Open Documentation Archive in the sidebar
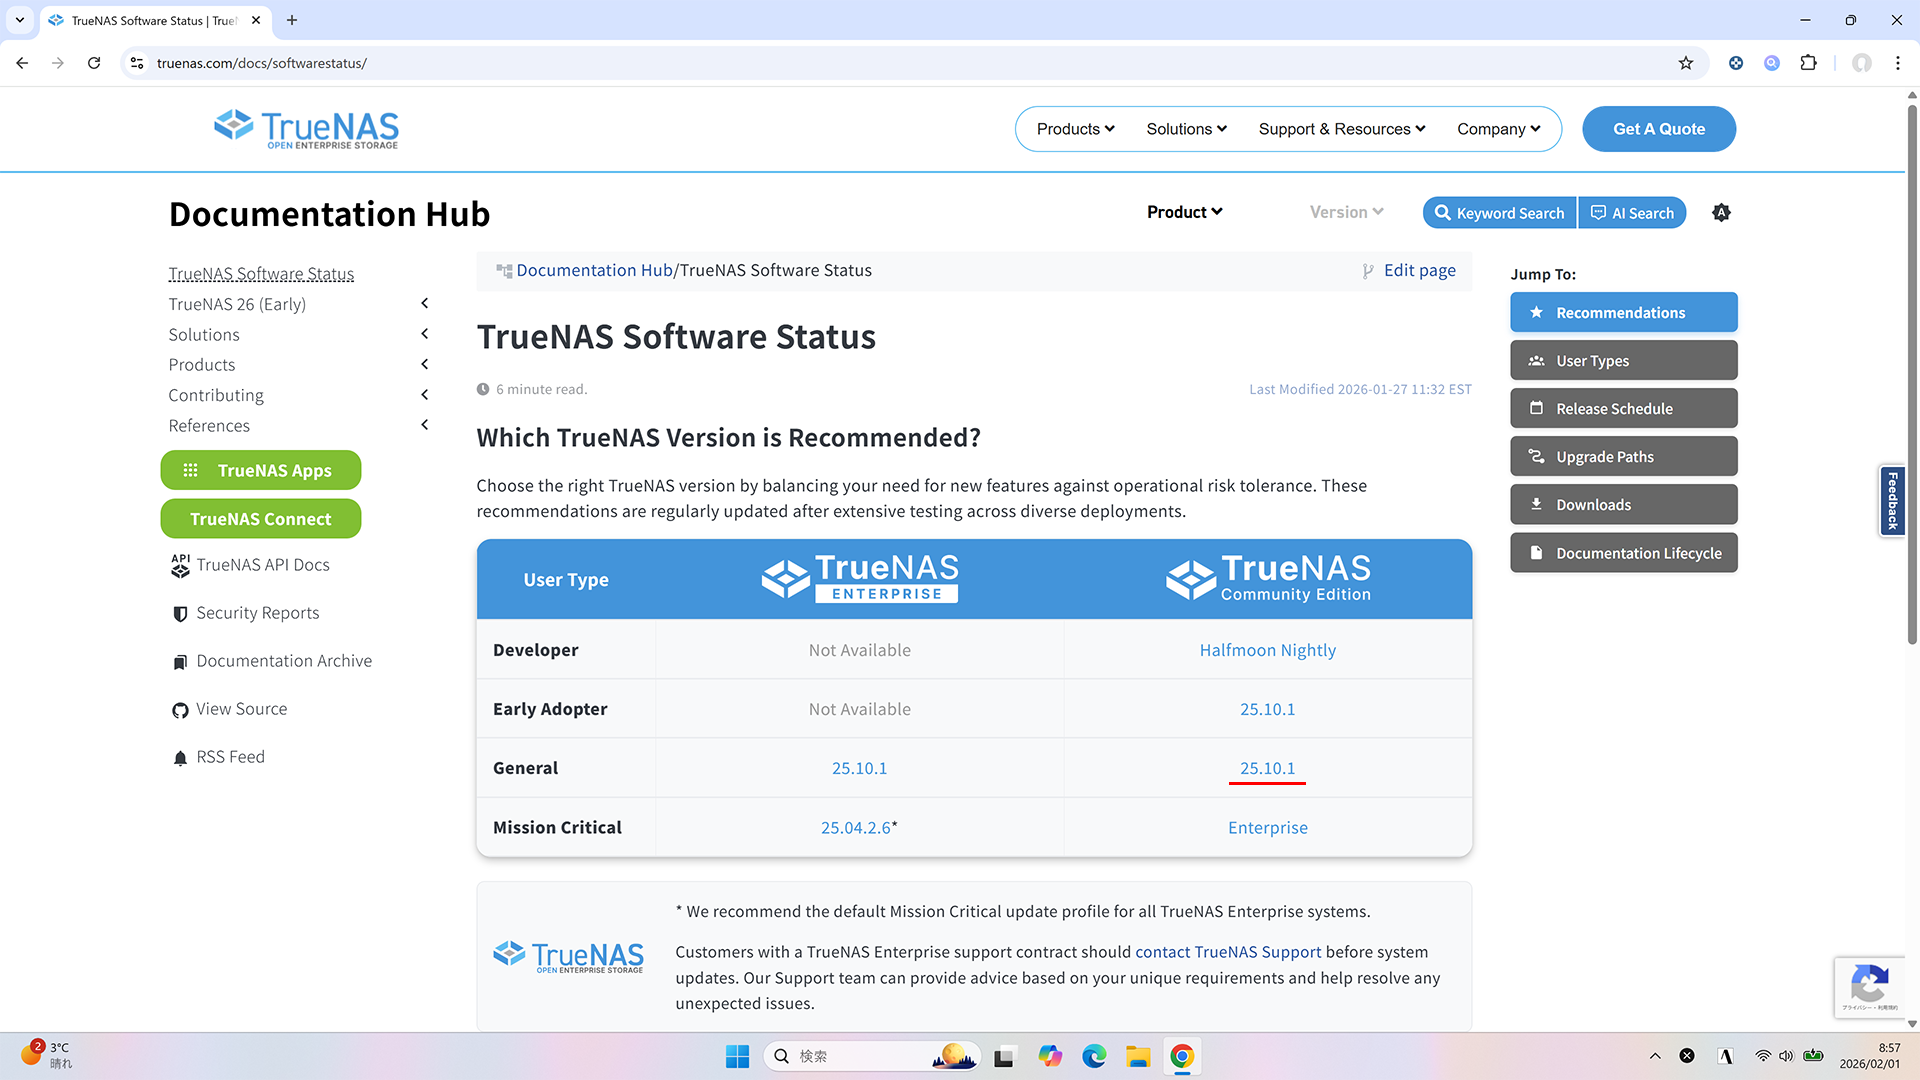Viewport: 1920px width, 1080px height. [x=284, y=661]
